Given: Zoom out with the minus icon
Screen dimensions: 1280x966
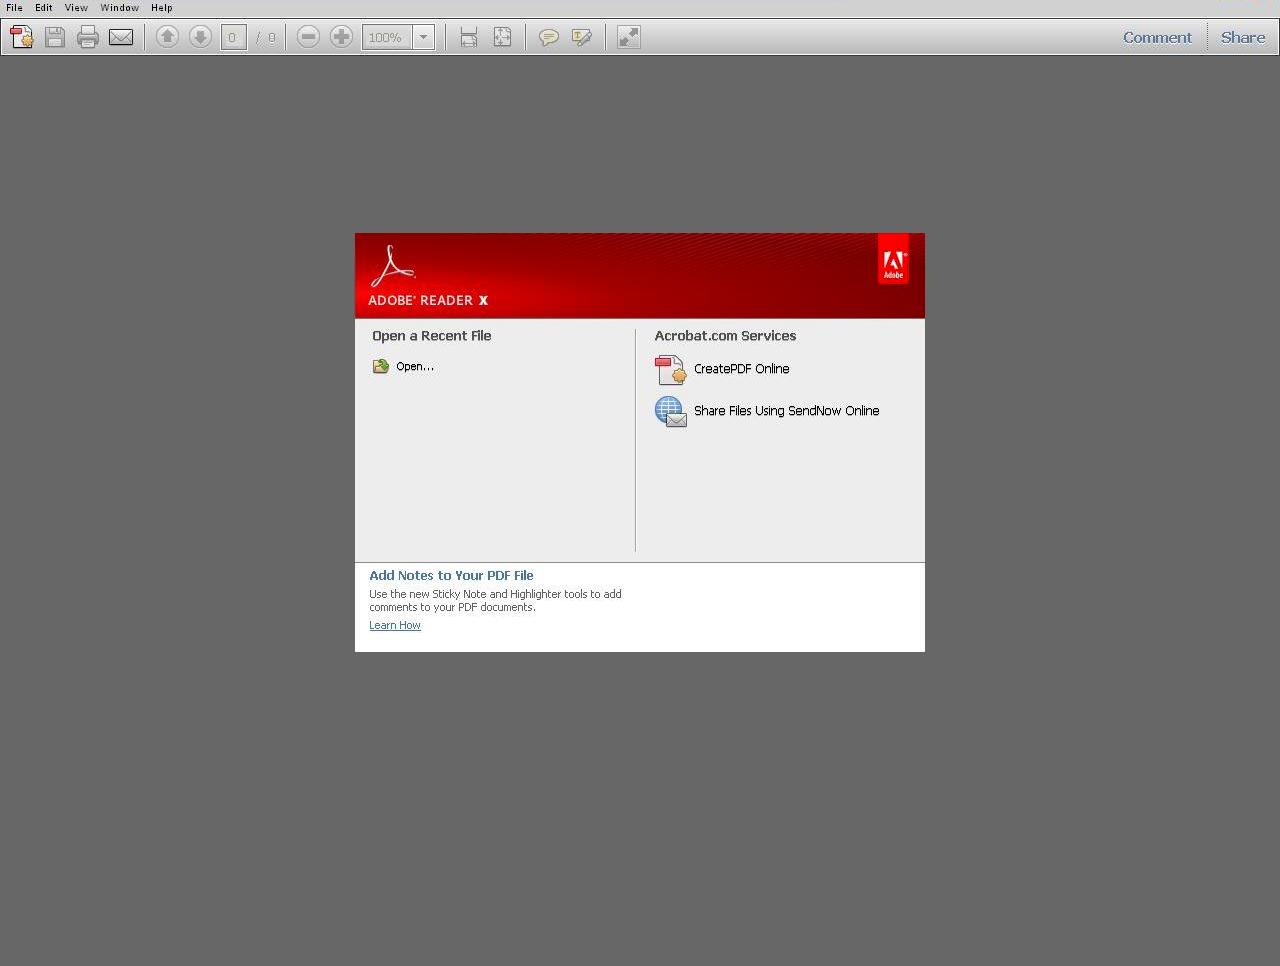Looking at the screenshot, I should click(308, 37).
